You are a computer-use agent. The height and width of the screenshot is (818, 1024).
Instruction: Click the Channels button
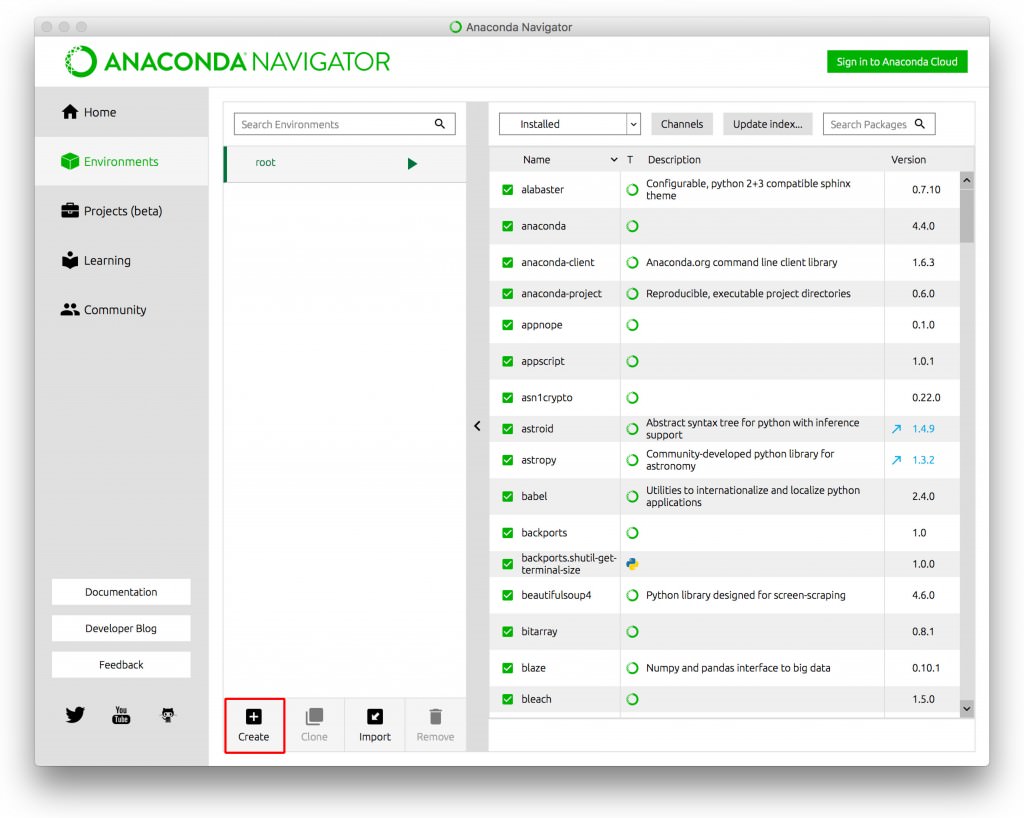[682, 124]
